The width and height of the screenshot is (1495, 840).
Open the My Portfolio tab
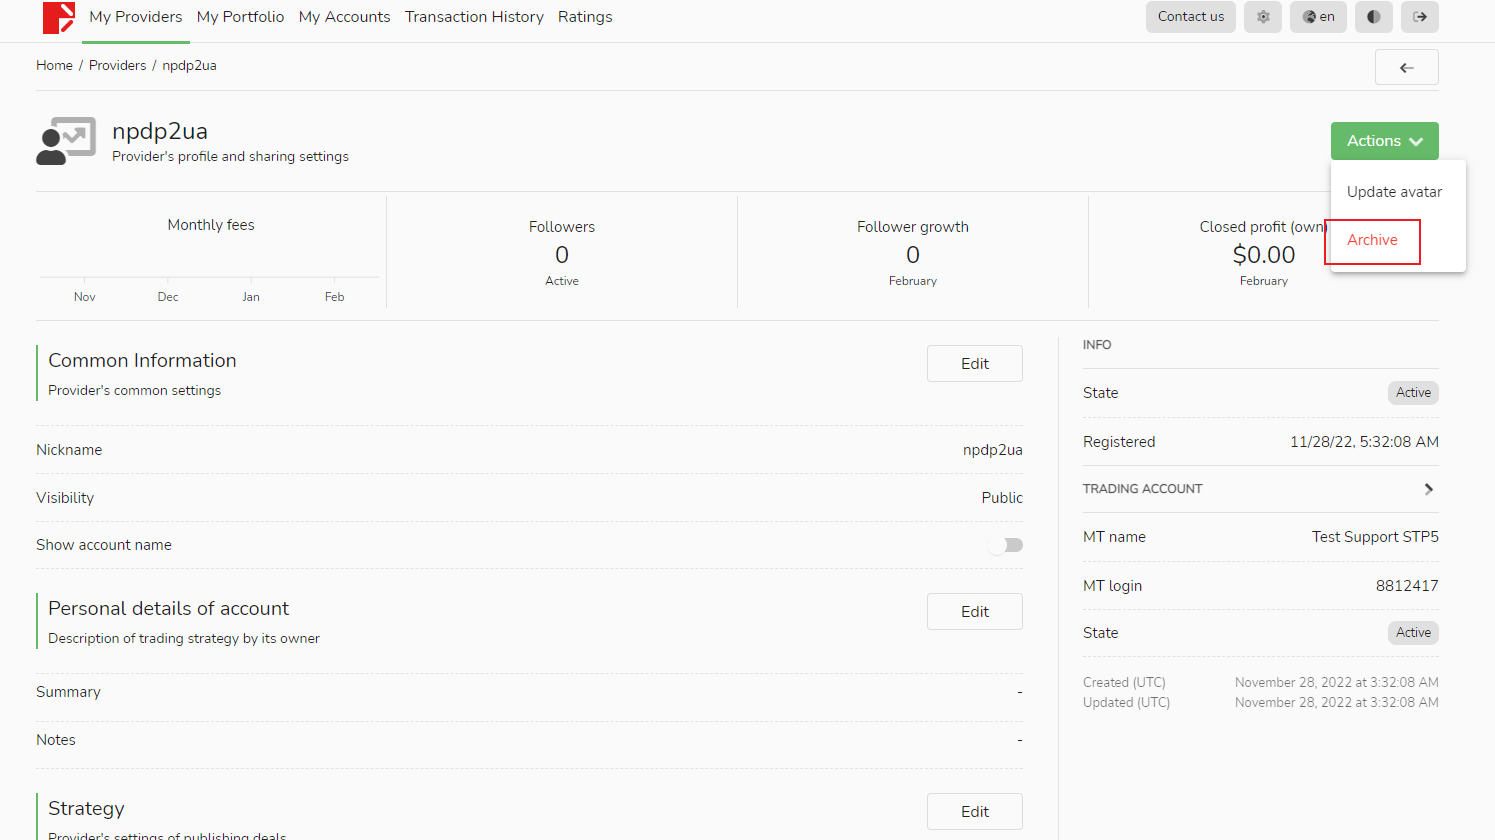(x=240, y=17)
